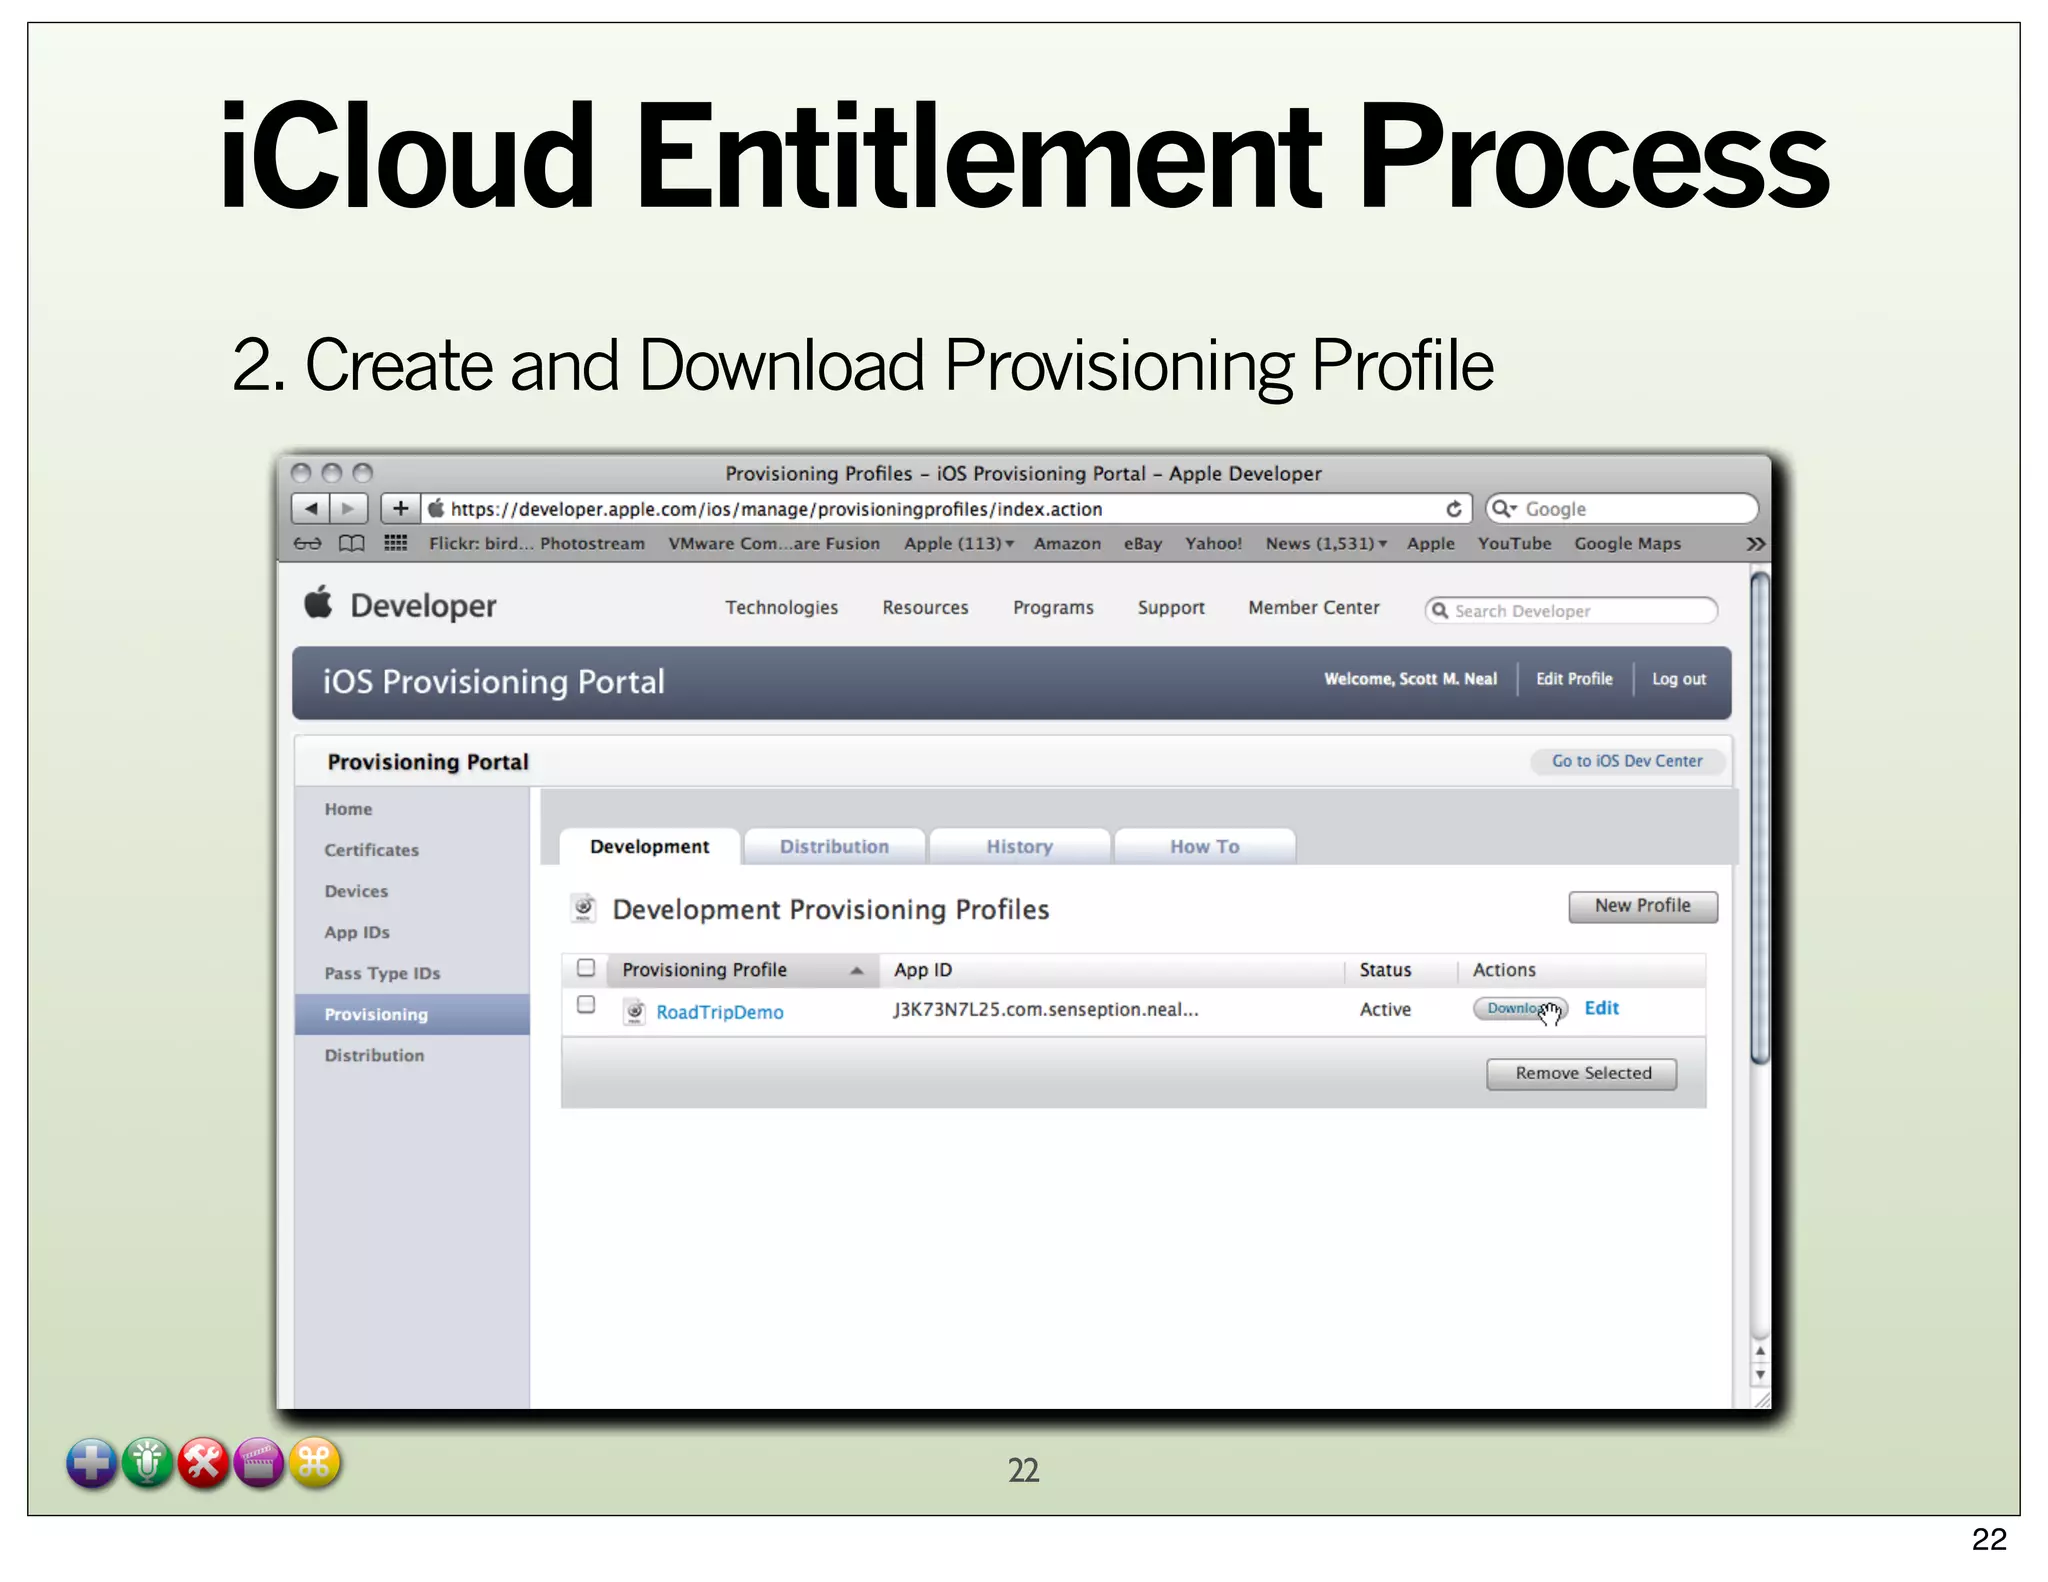Open the Apple (113) bookmark dropdown
The image size is (2048, 1582).
[959, 543]
